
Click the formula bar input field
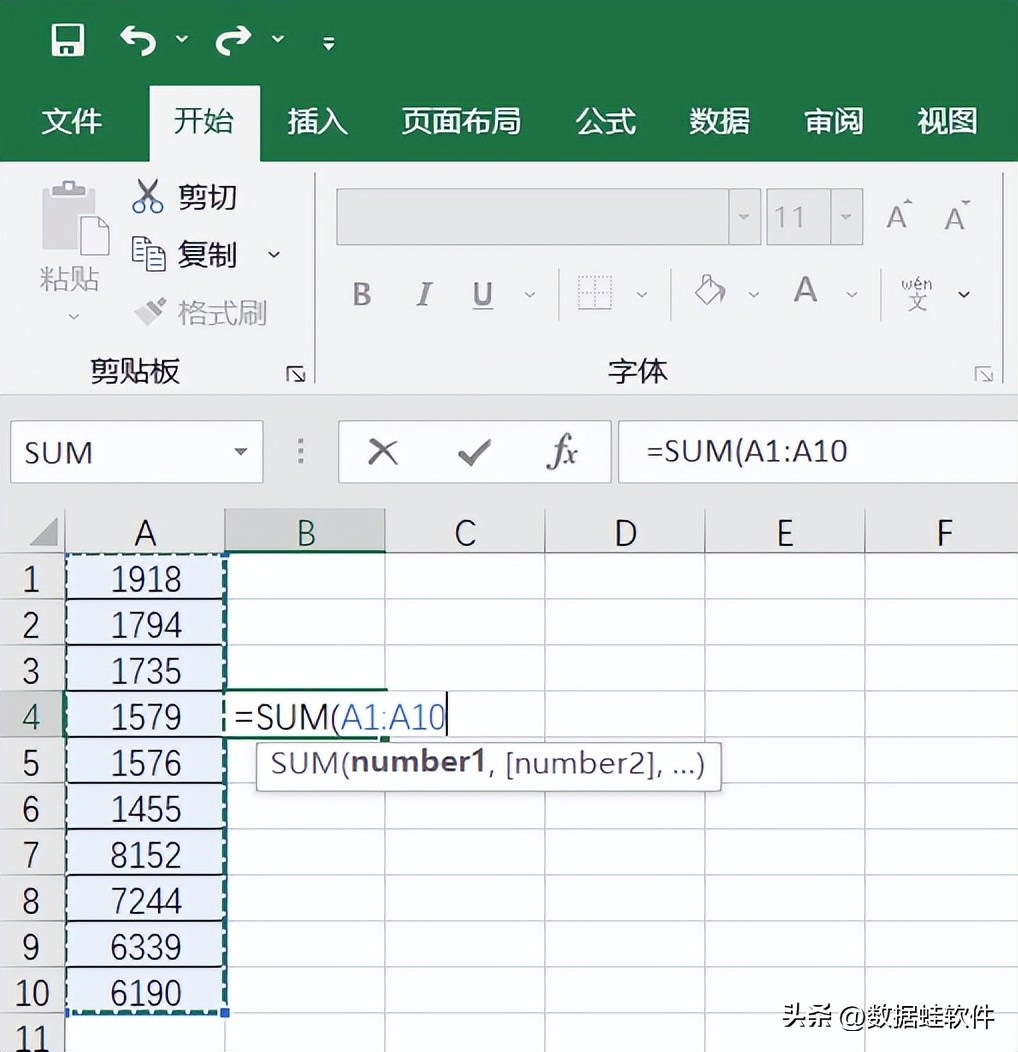click(x=820, y=452)
